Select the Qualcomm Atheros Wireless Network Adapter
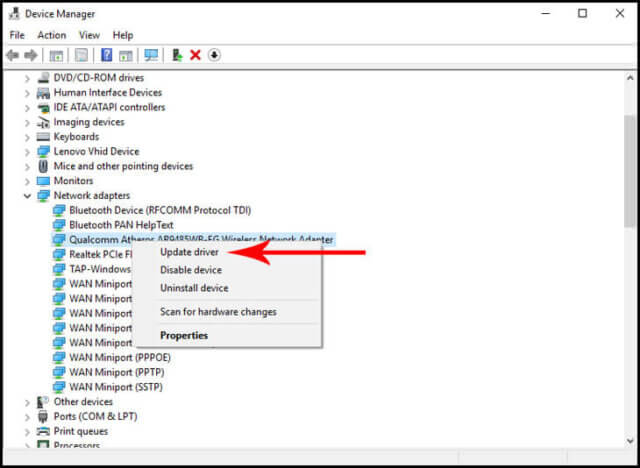640x468 pixels. click(x=193, y=240)
